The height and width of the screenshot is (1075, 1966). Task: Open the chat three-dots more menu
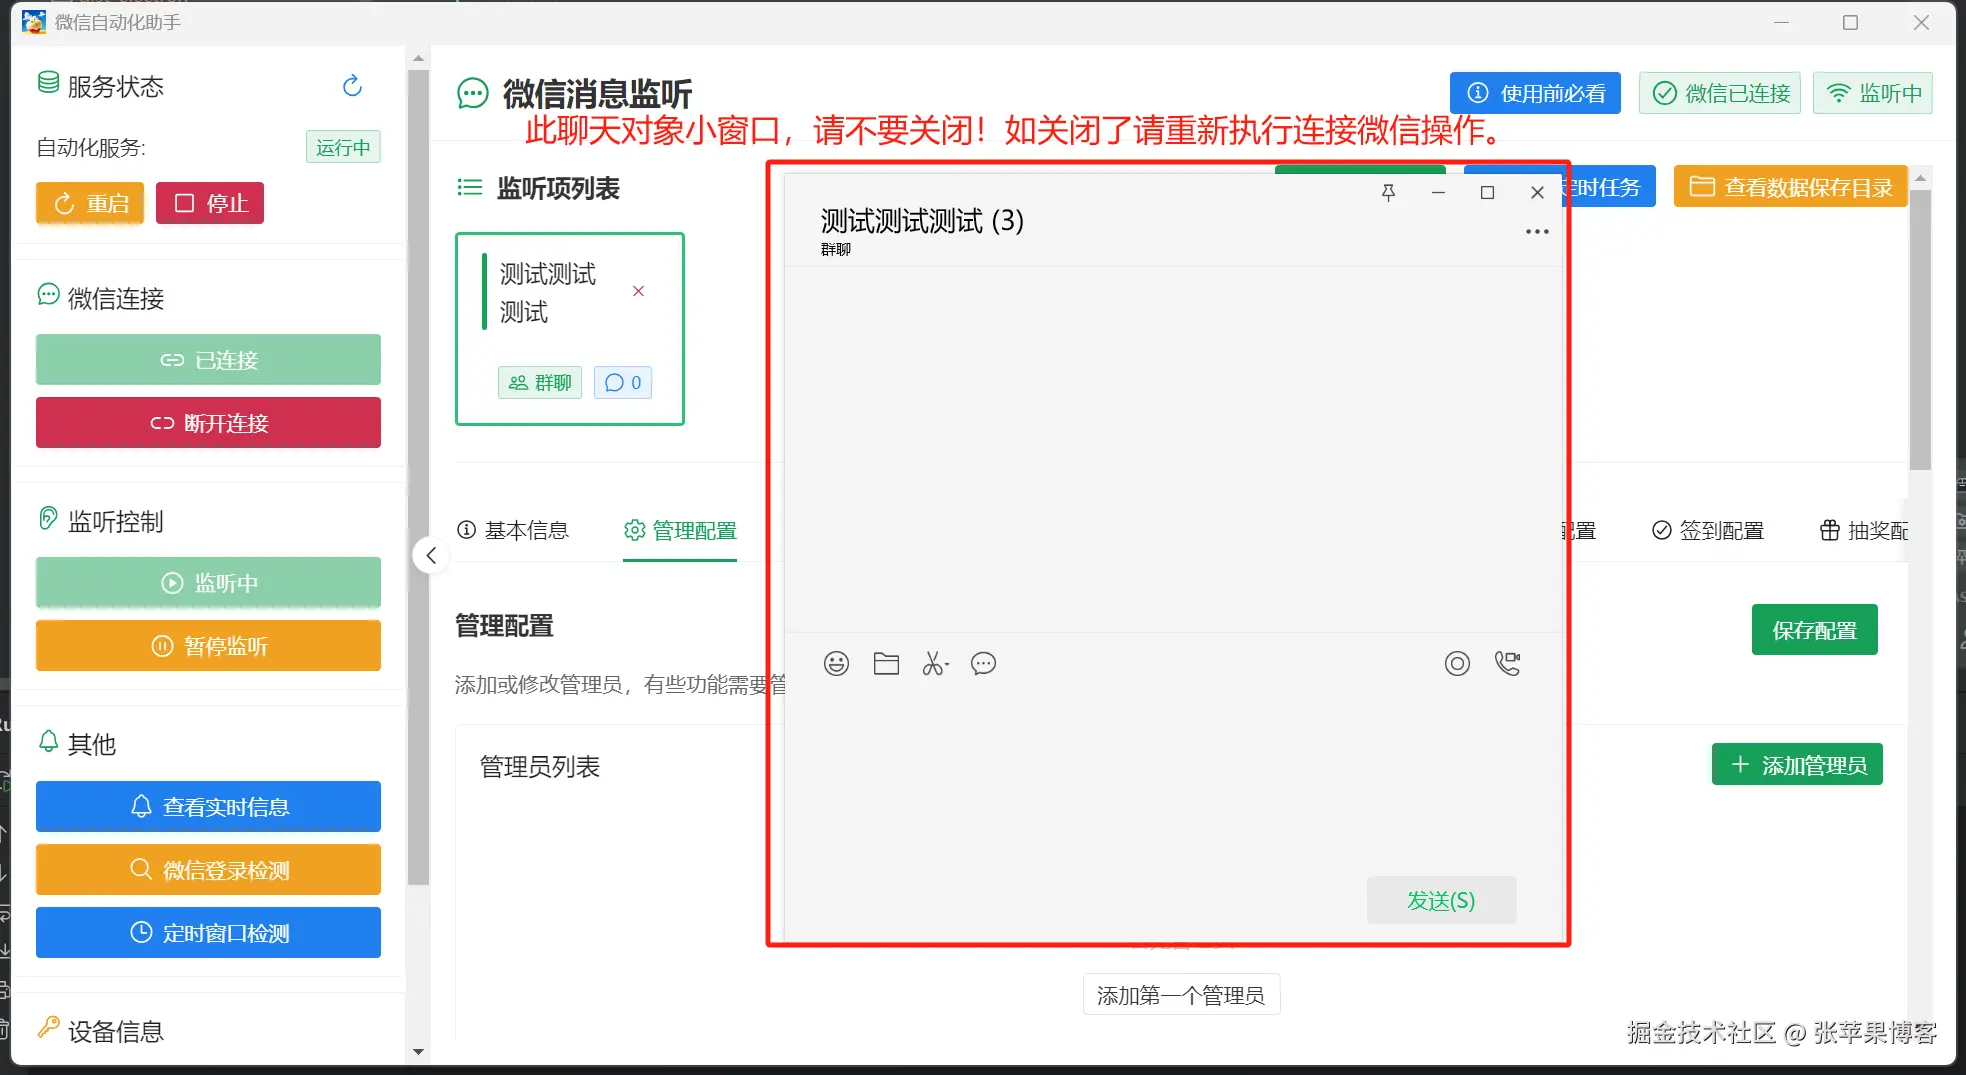tap(1537, 232)
